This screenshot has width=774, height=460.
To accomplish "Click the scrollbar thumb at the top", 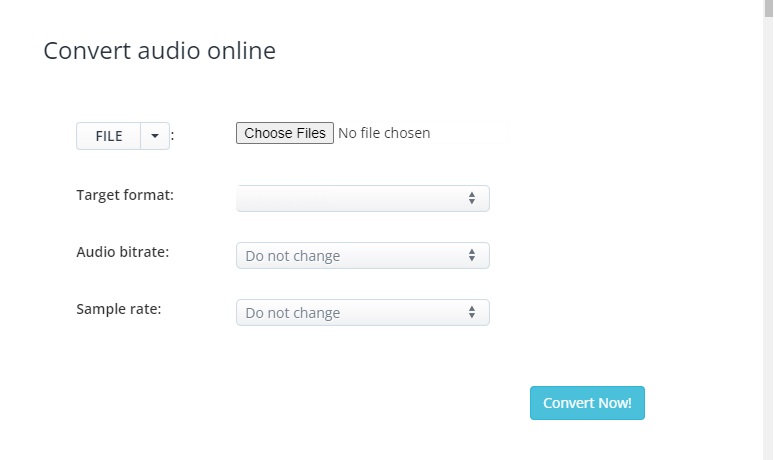I will point(767,8).
